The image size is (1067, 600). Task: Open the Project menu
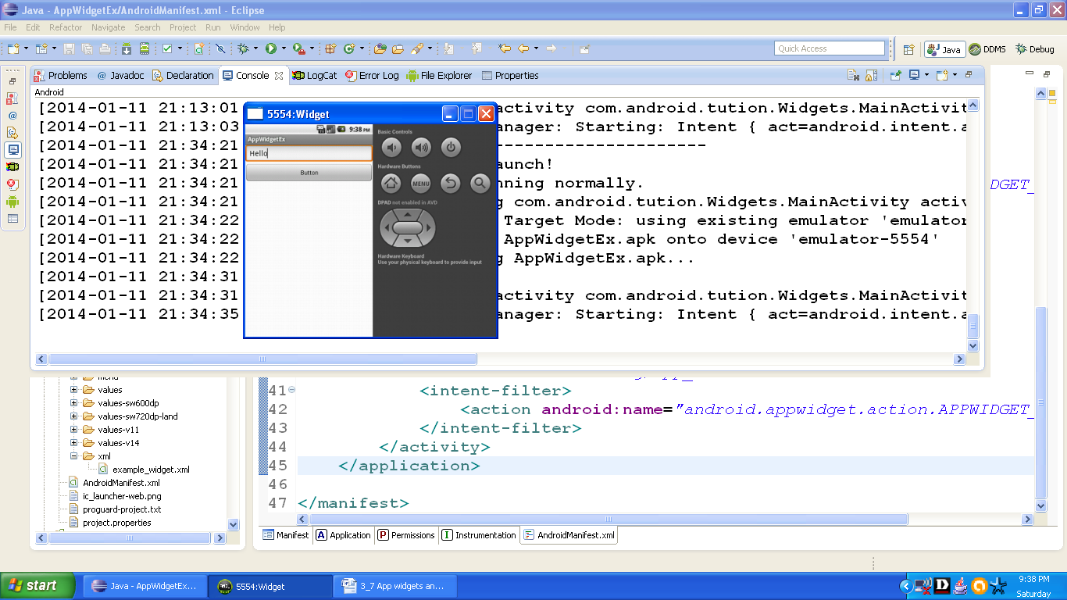(x=182, y=28)
